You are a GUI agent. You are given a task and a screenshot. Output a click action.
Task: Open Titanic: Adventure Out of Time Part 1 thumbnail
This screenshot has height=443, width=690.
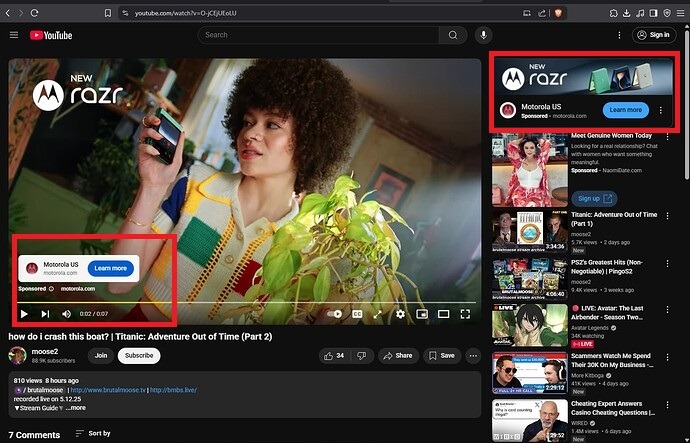pos(530,231)
